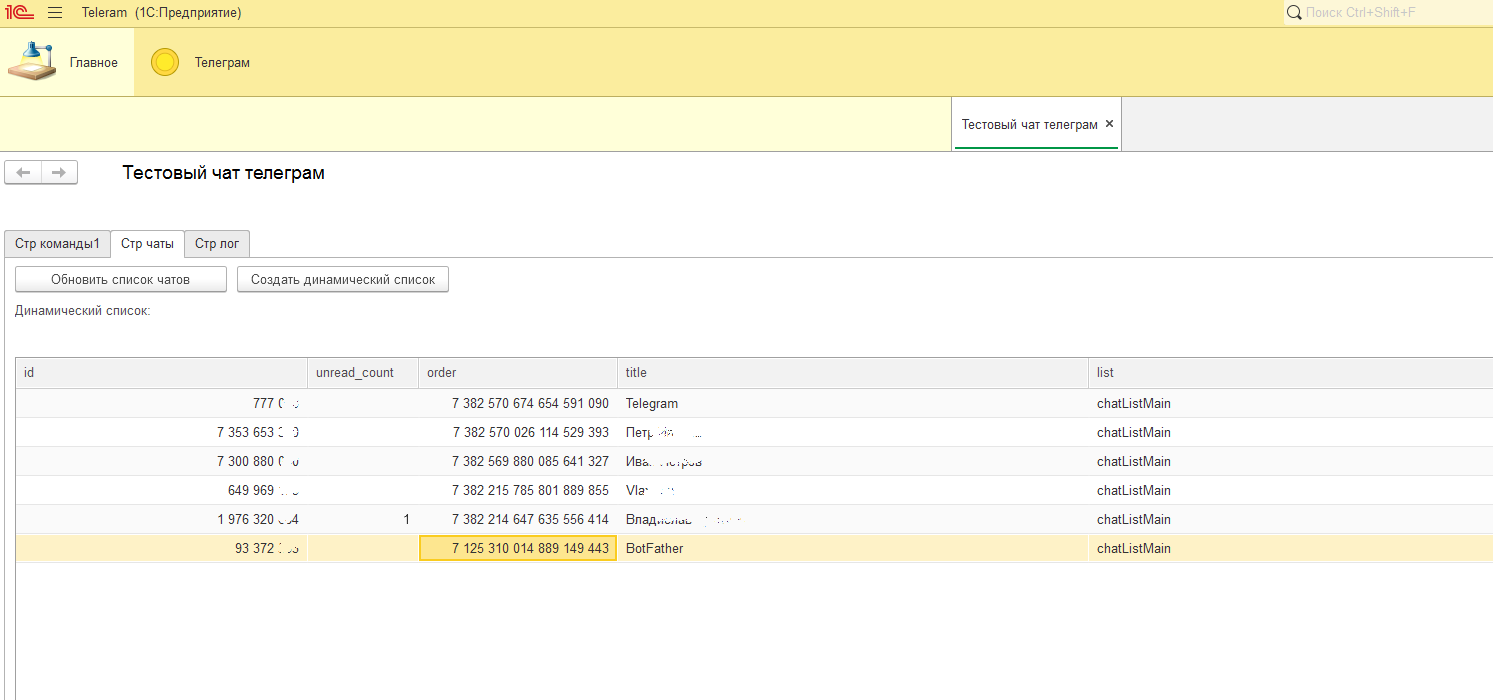
Task: Switch to the Стр чаты tab
Action: coord(147,243)
